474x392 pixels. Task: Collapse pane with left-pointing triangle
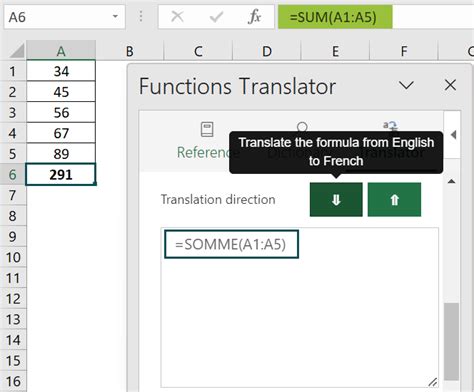453,135
